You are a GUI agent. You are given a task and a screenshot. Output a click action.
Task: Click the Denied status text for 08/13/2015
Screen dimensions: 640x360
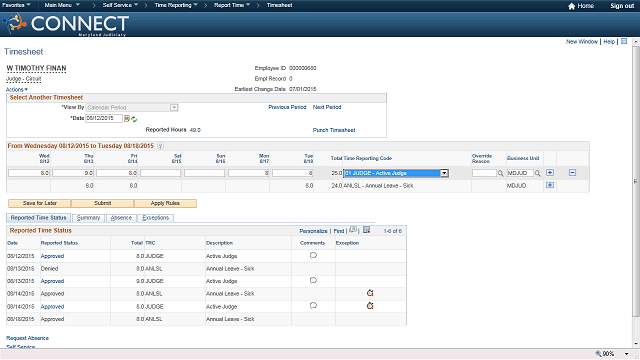(49, 269)
